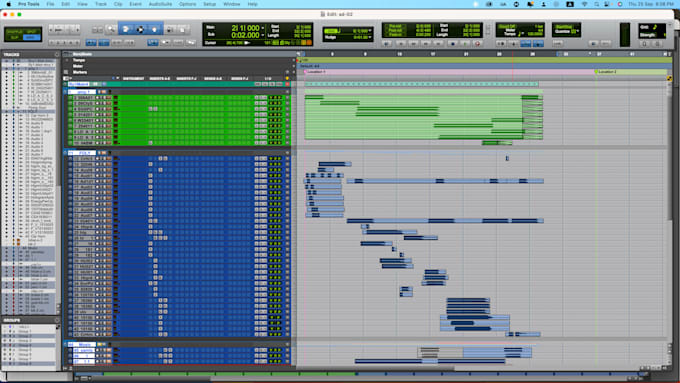This screenshot has width=680, height=383.
Task: Click the SENDS A-E column header
Action: (213, 79)
